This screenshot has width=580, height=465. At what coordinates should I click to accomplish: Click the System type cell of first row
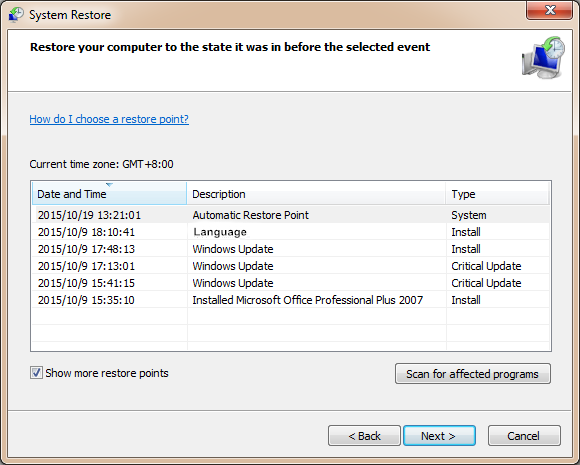point(469,215)
